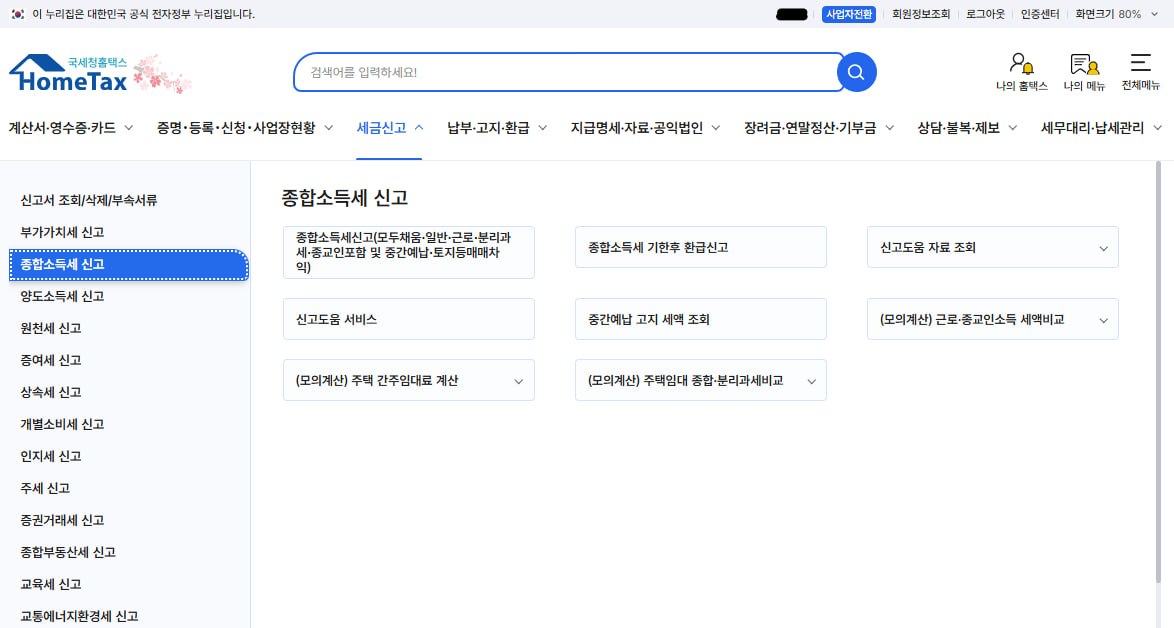Screen dimensions: 1174x628
Task: Expand 납부·고지·환급 menu
Action: tap(497, 128)
